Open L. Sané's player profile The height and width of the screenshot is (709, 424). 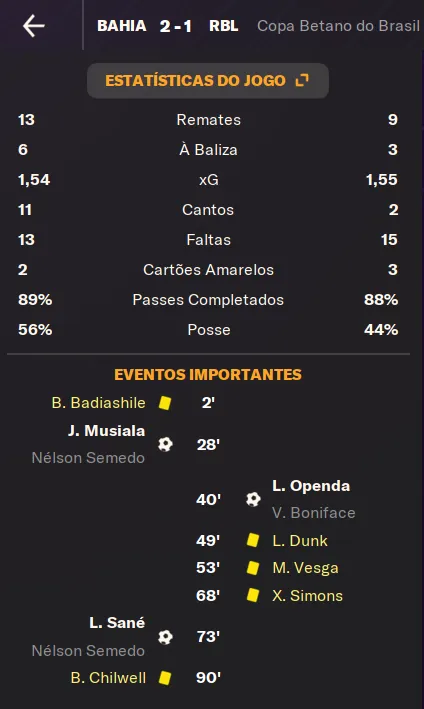click(117, 623)
